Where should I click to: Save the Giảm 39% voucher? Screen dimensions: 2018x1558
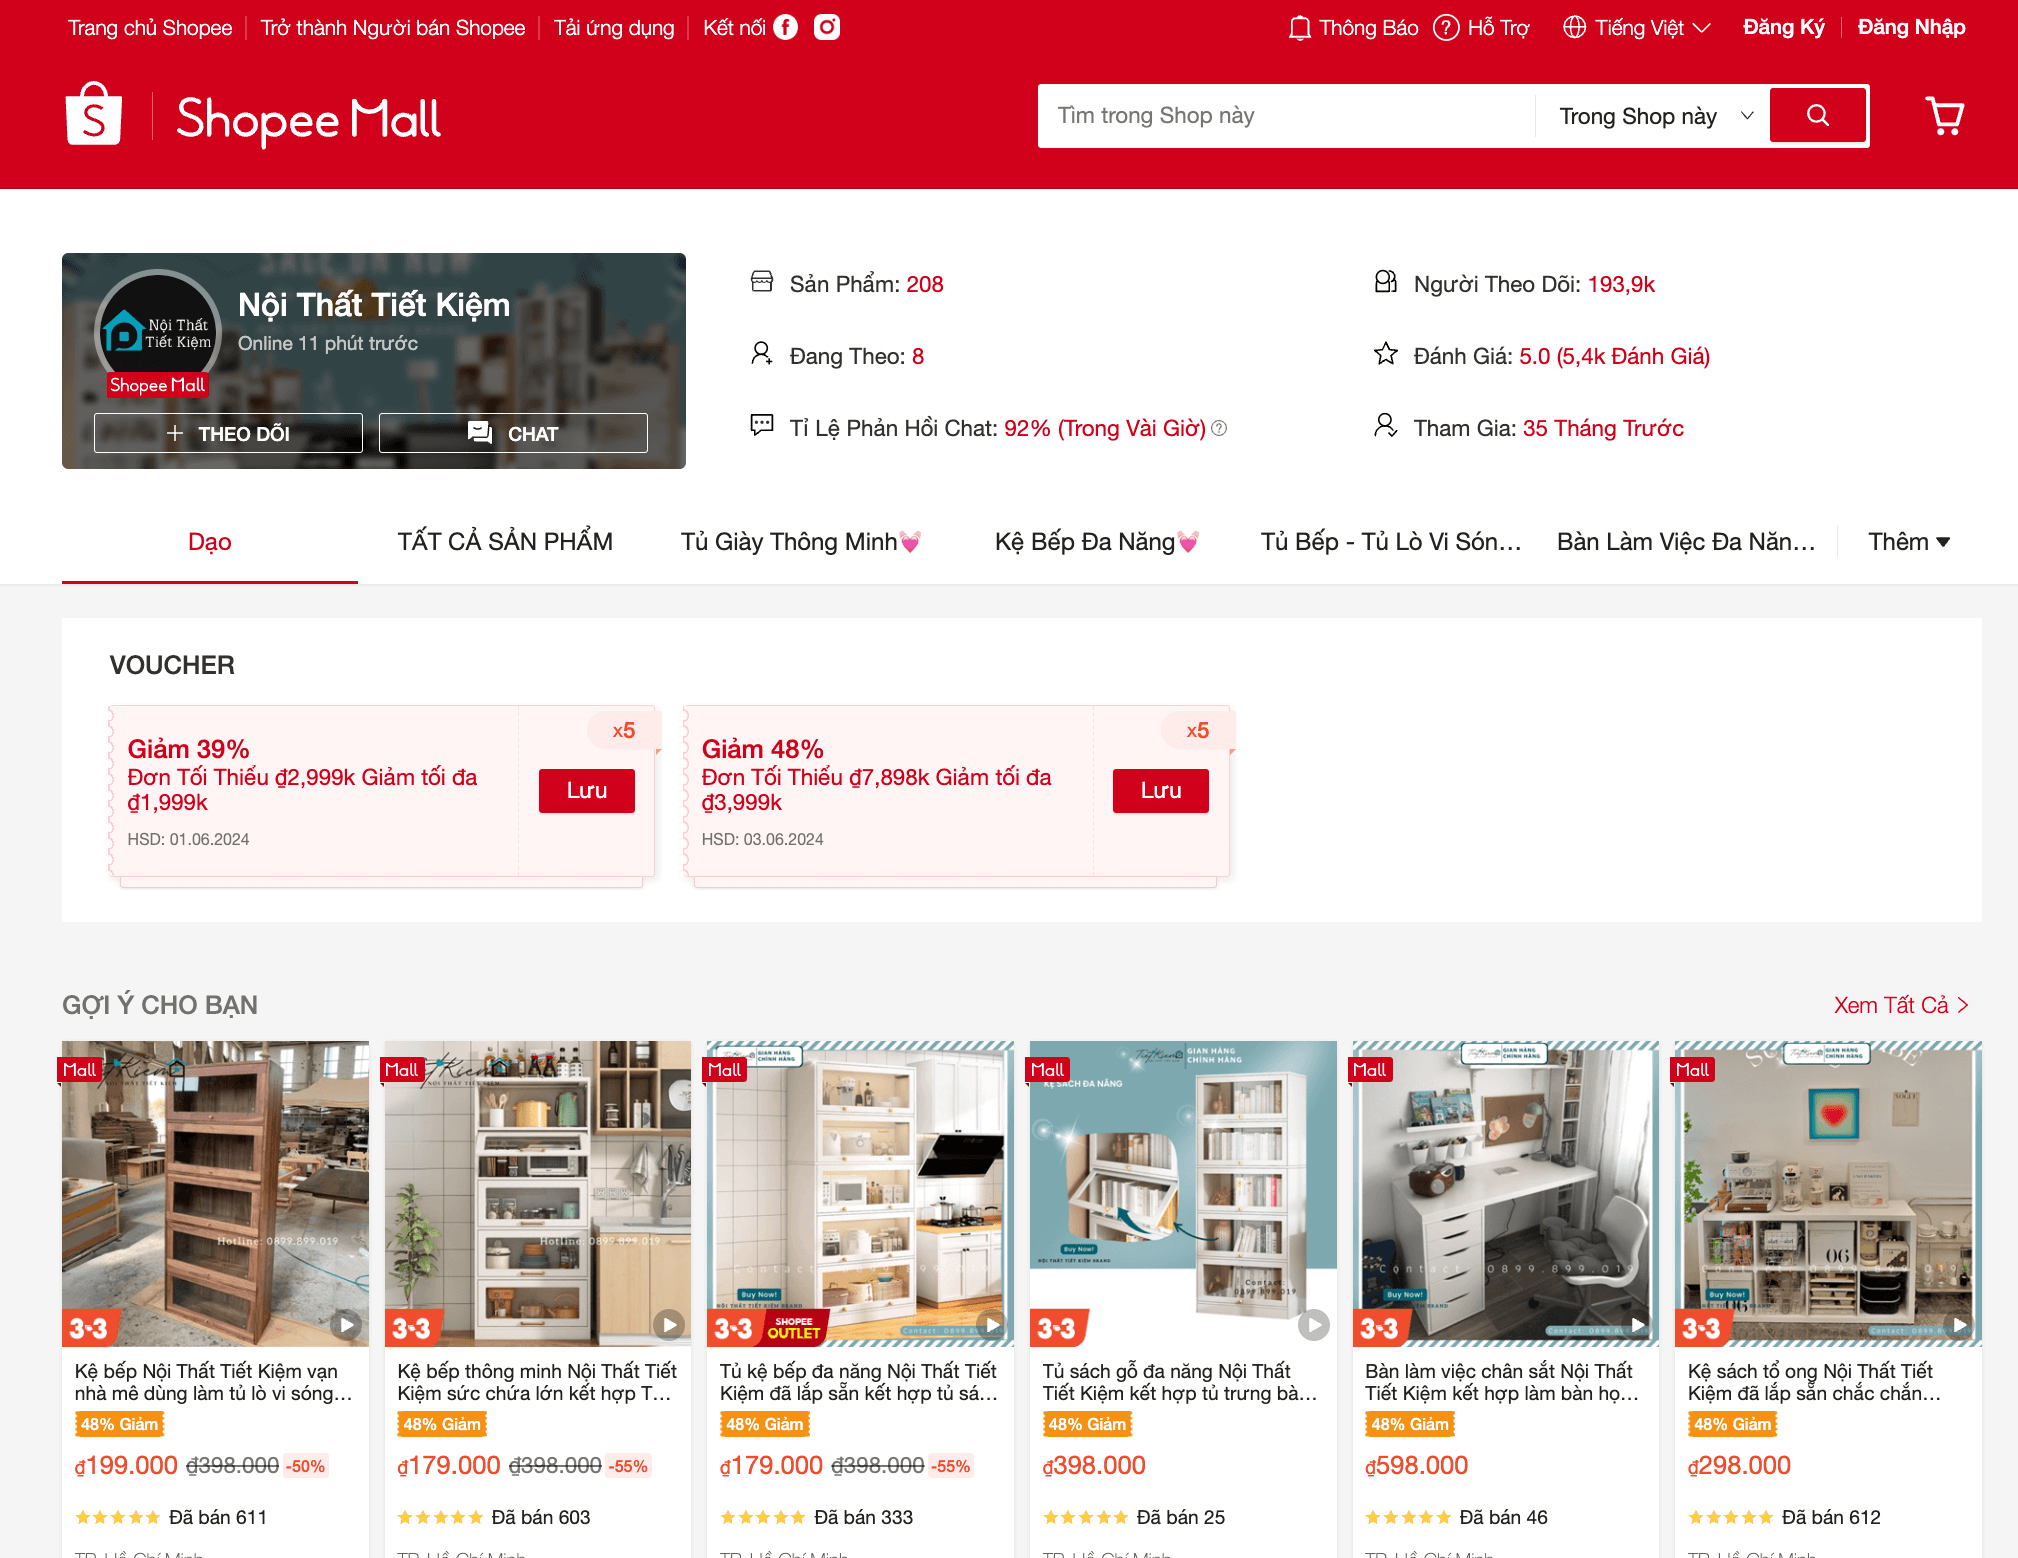(586, 790)
